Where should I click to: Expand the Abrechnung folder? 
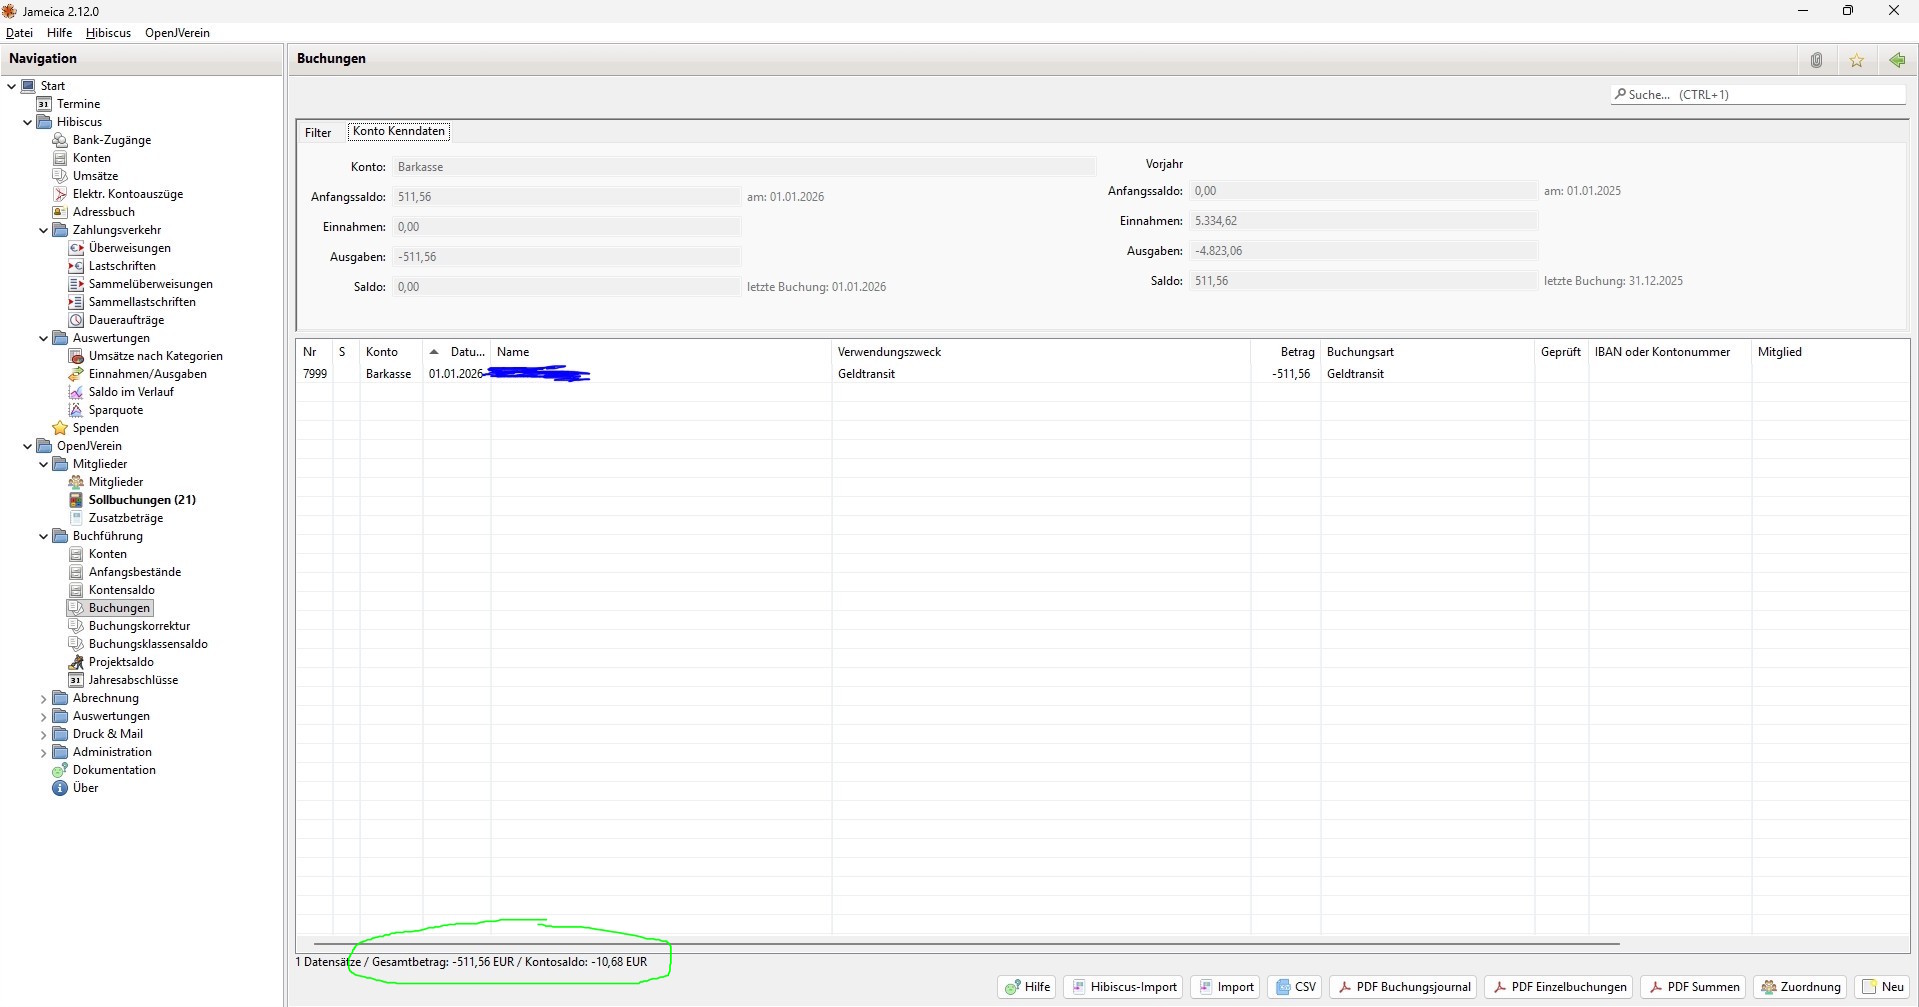(x=43, y=699)
